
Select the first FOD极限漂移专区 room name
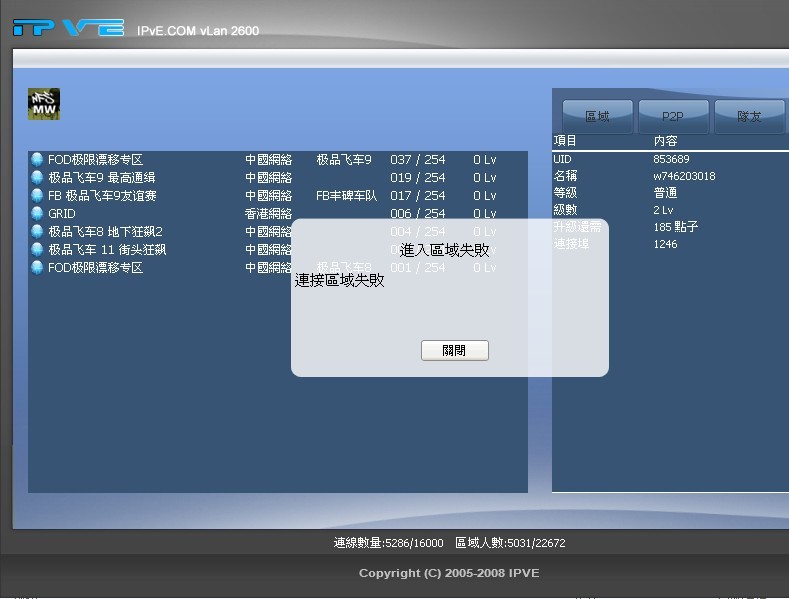tap(96, 160)
